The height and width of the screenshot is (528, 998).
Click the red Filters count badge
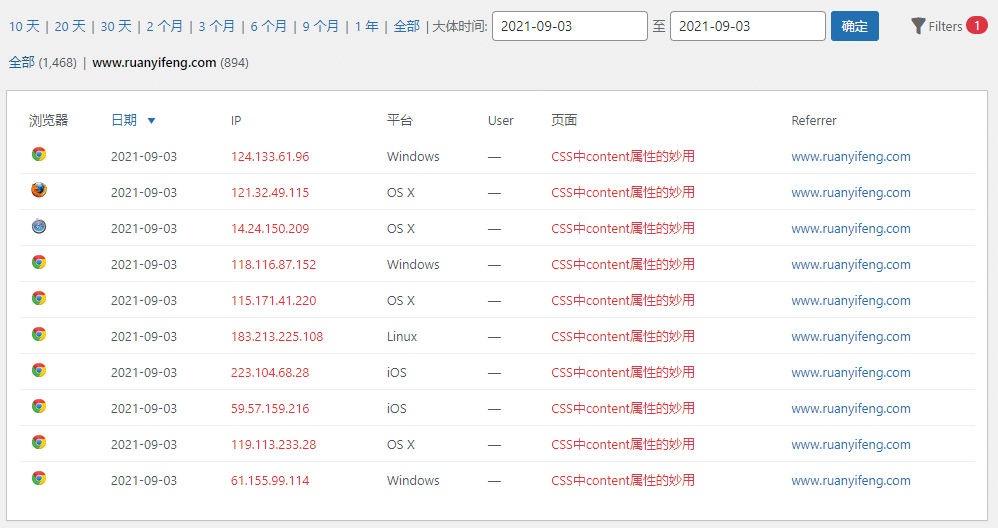pos(976,25)
